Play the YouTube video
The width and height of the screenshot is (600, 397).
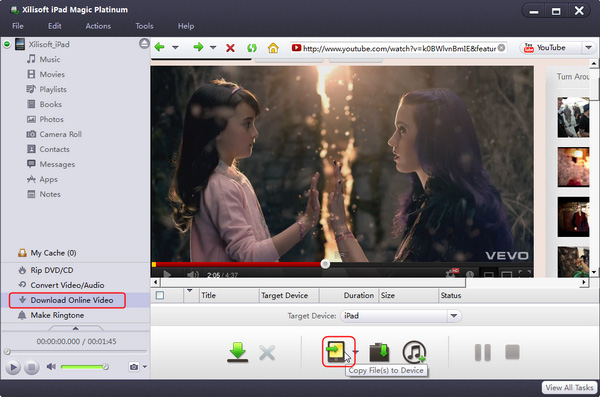coord(167,274)
